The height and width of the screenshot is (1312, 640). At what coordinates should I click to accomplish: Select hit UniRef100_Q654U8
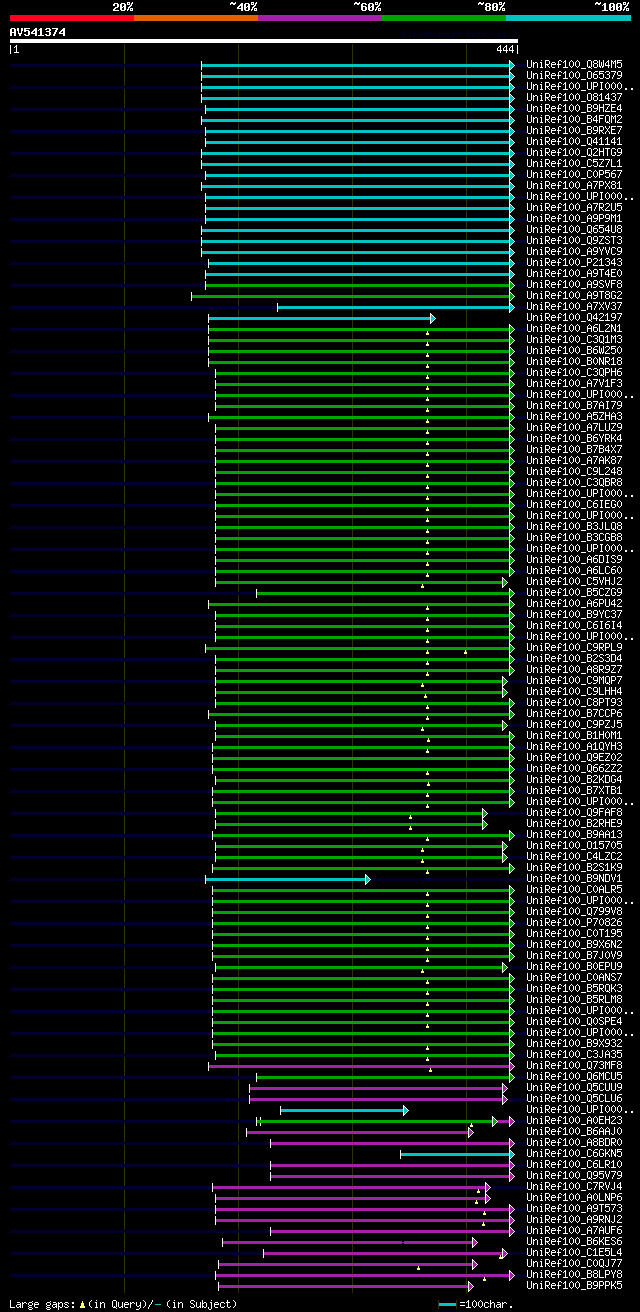[575, 229]
